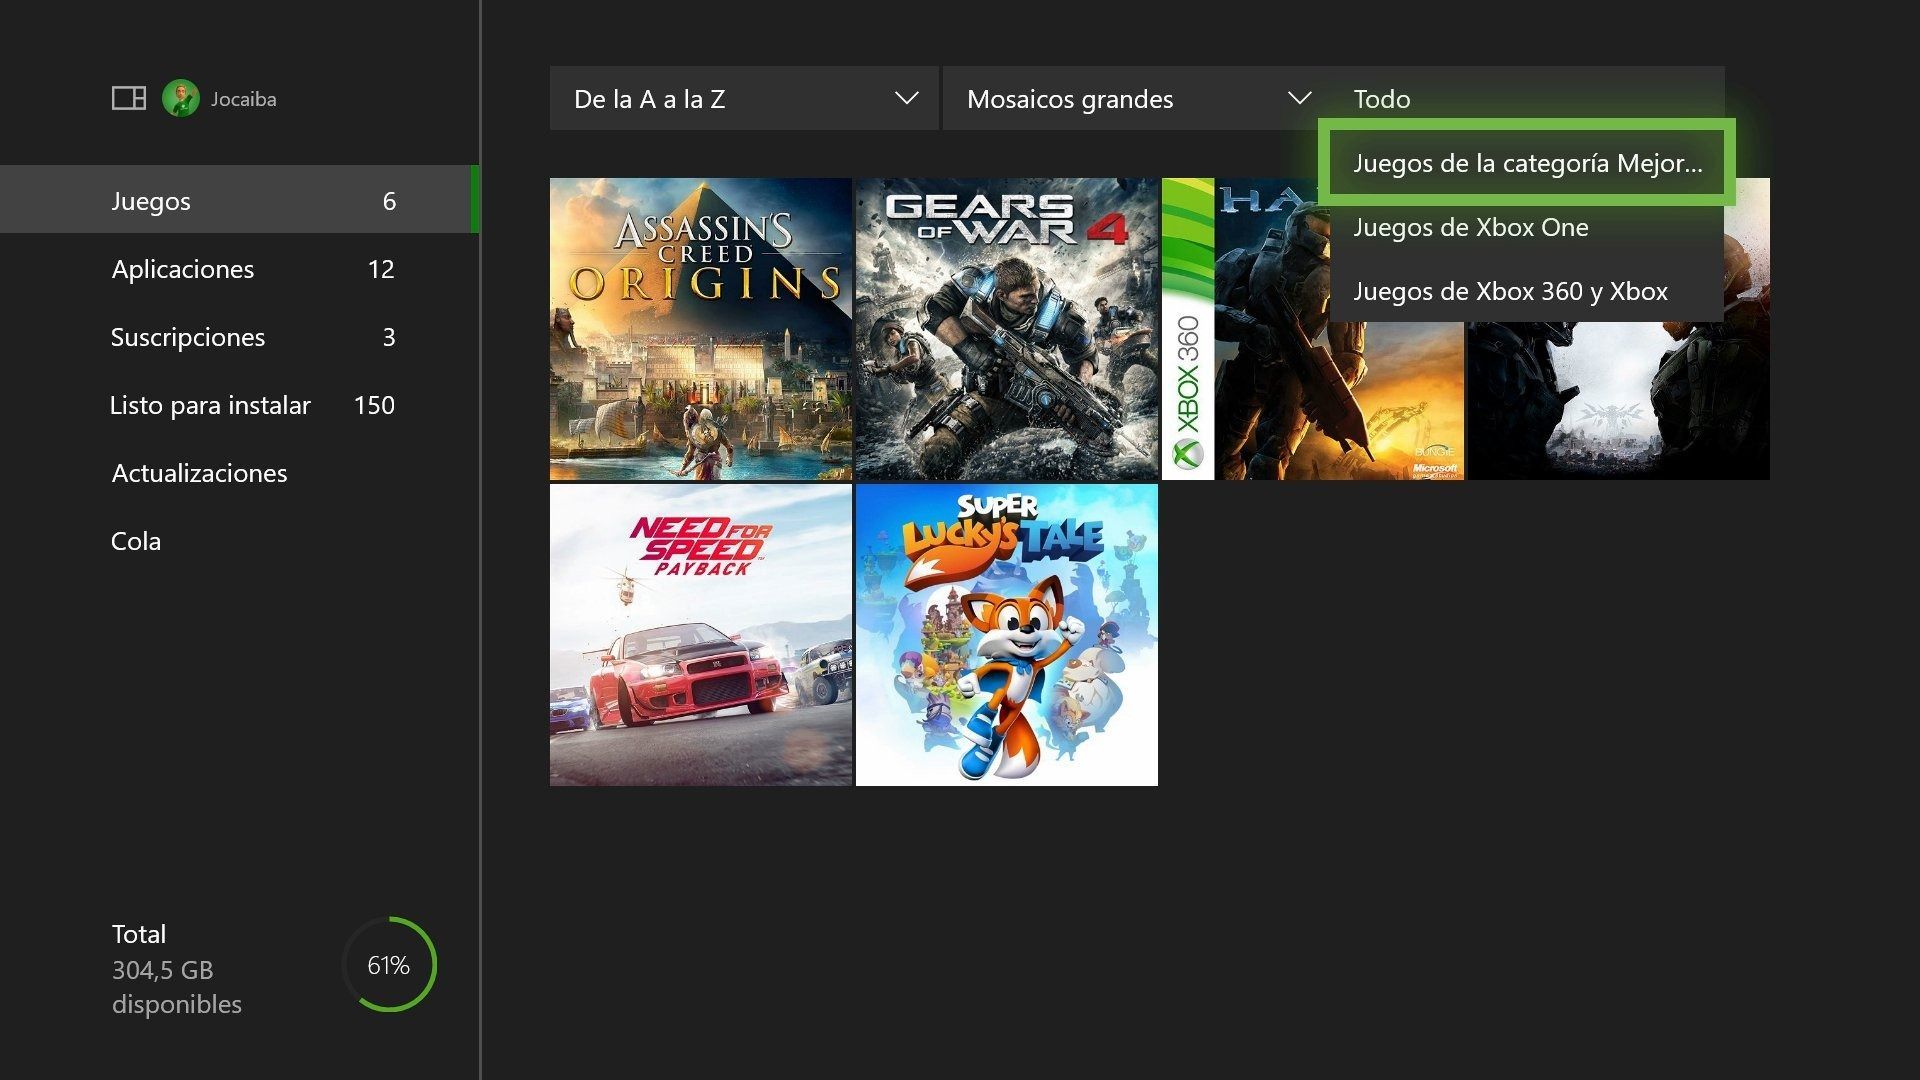
Task: Open the Gears of War 4 tile
Action: tap(1006, 329)
